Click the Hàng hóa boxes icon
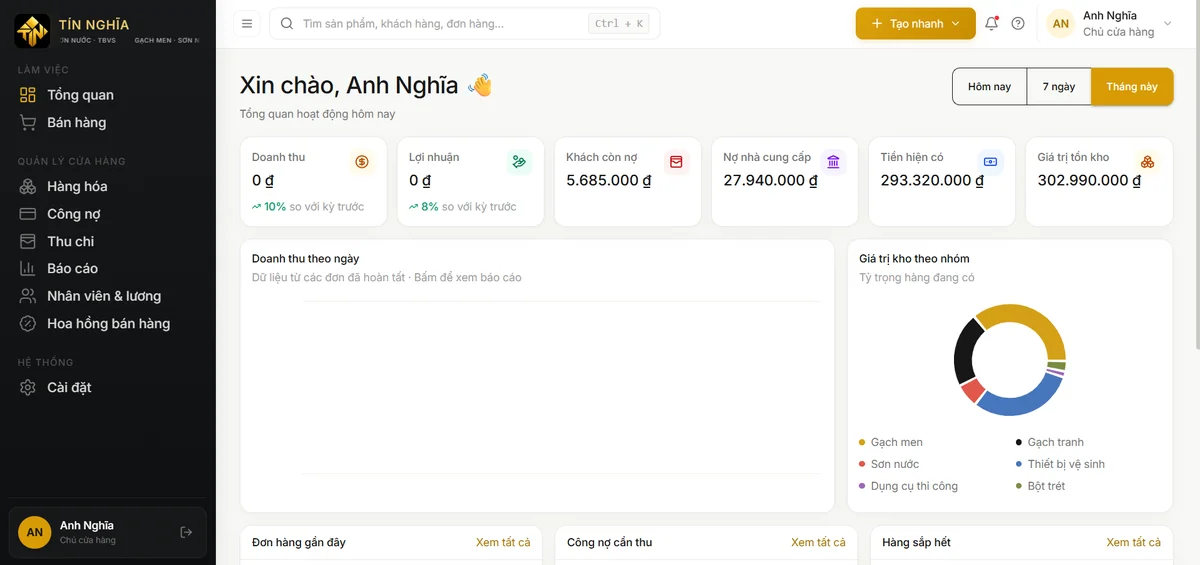Screen dimensions: 1200x565 click(x=28, y=186)
